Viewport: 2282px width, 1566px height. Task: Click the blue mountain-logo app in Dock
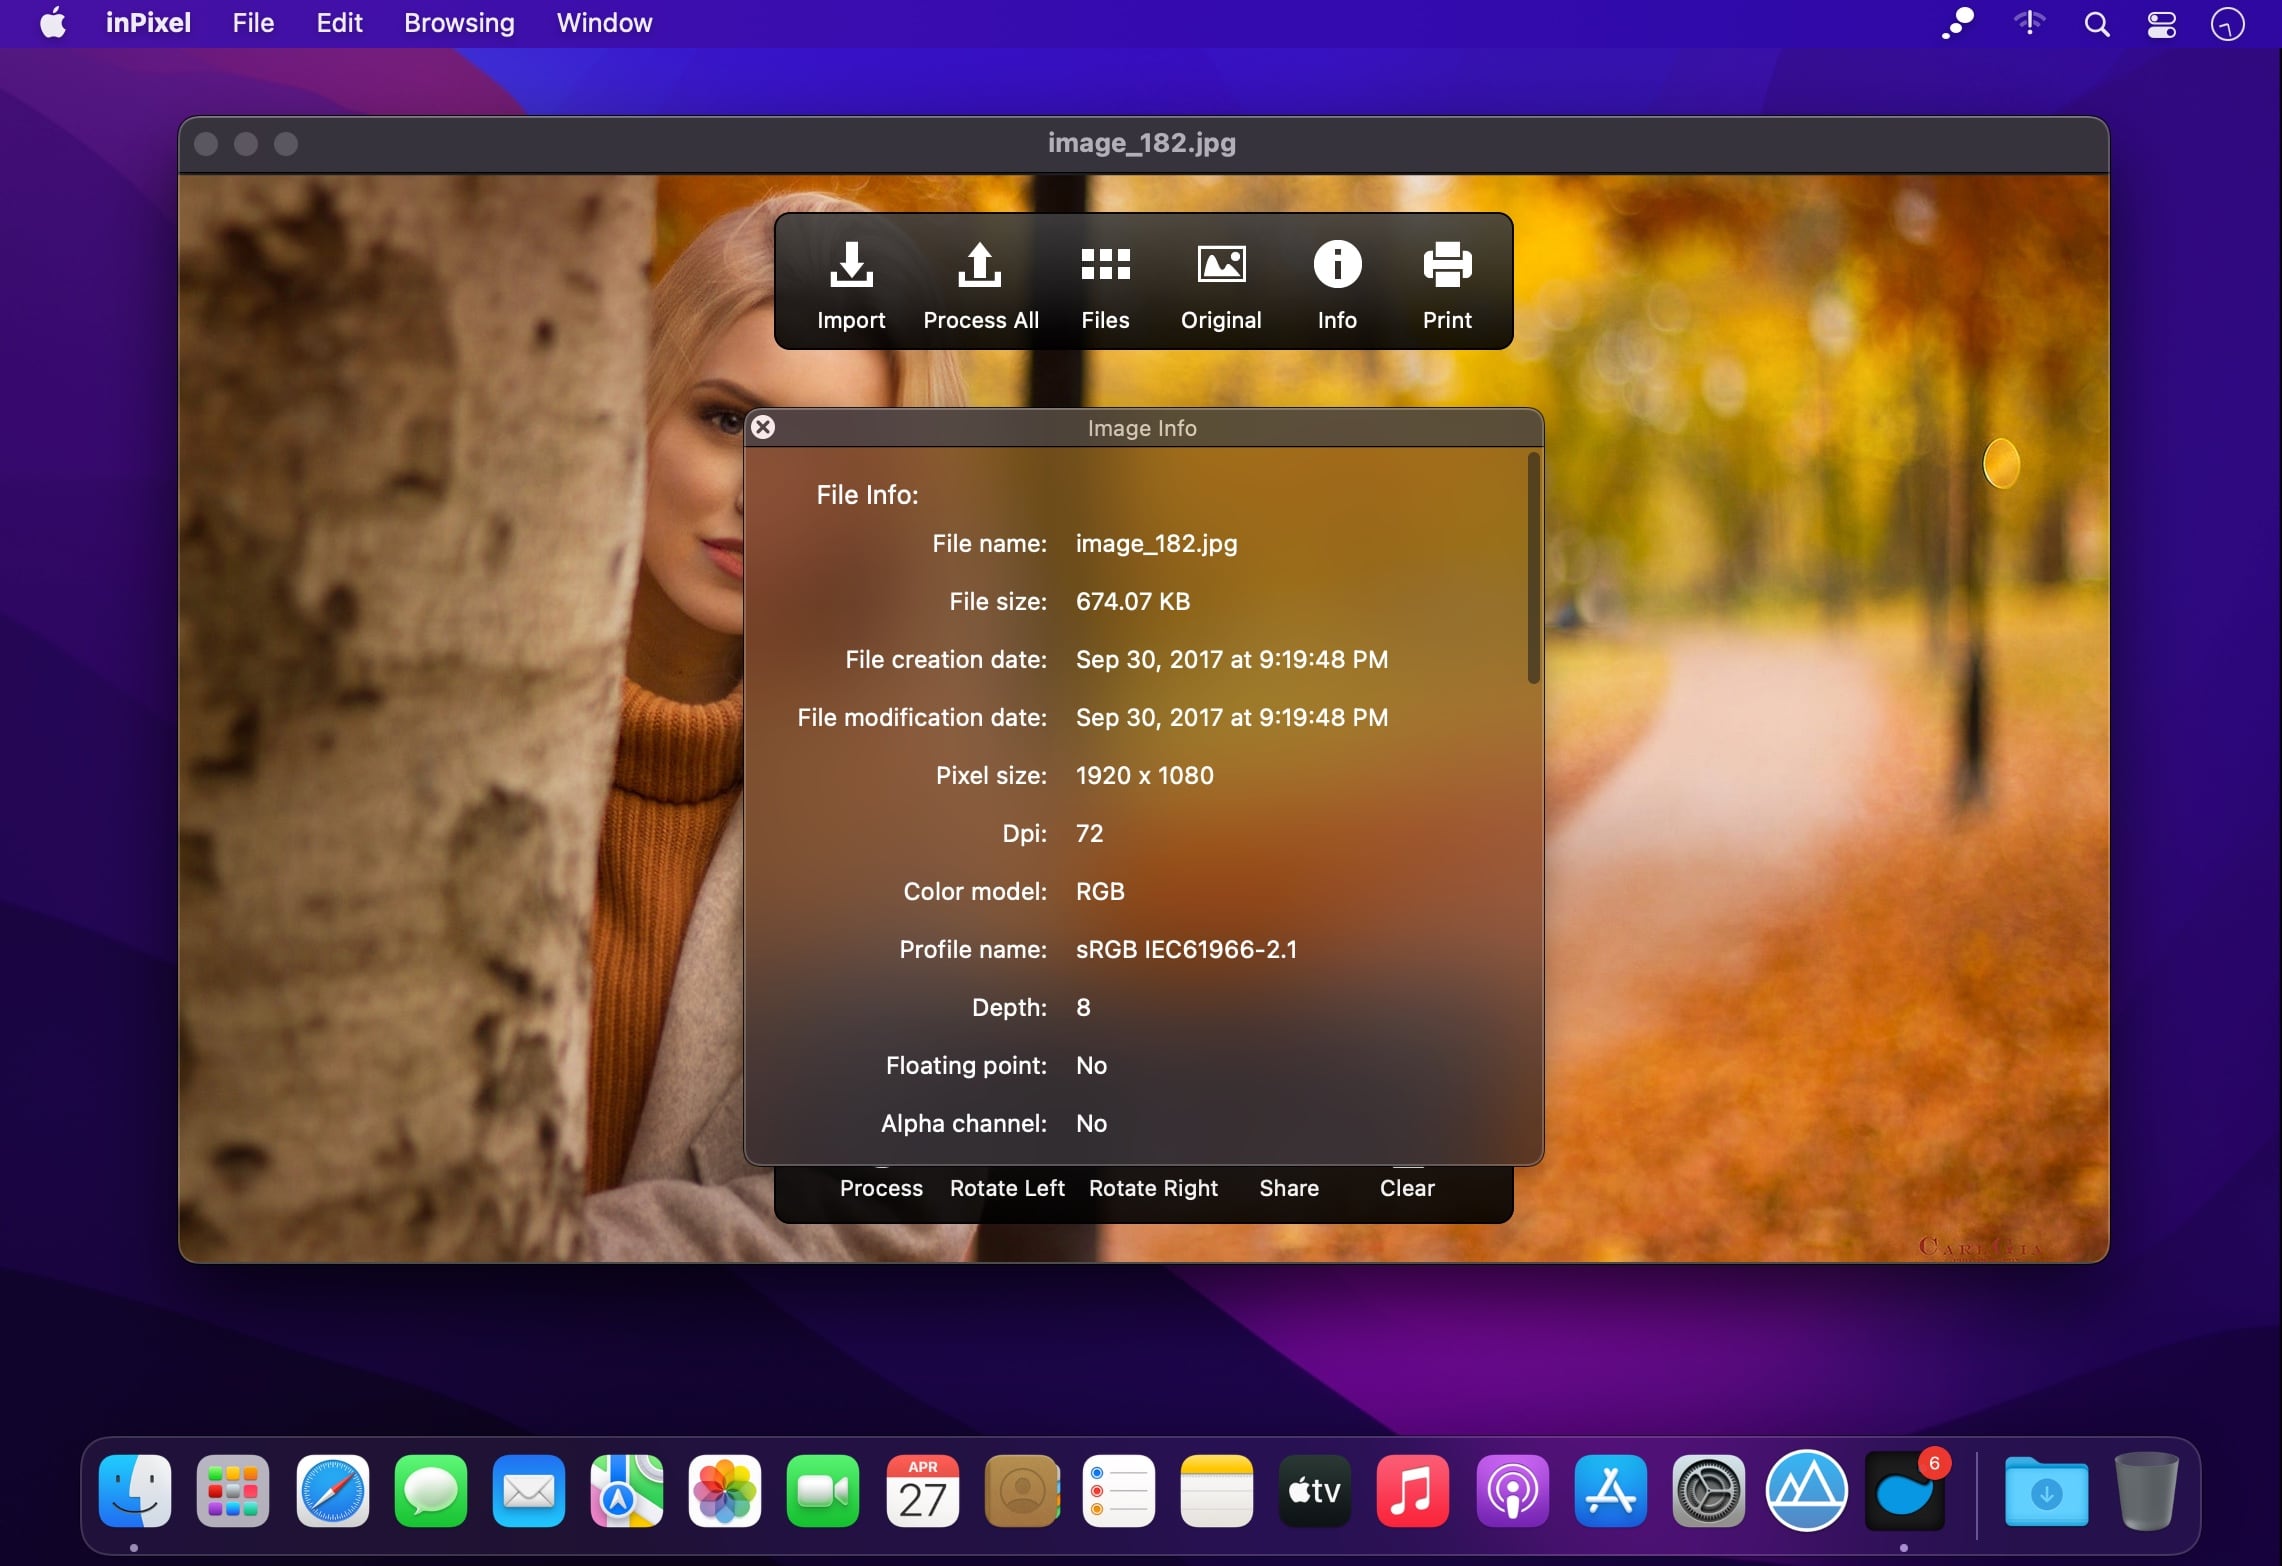1806,1491
